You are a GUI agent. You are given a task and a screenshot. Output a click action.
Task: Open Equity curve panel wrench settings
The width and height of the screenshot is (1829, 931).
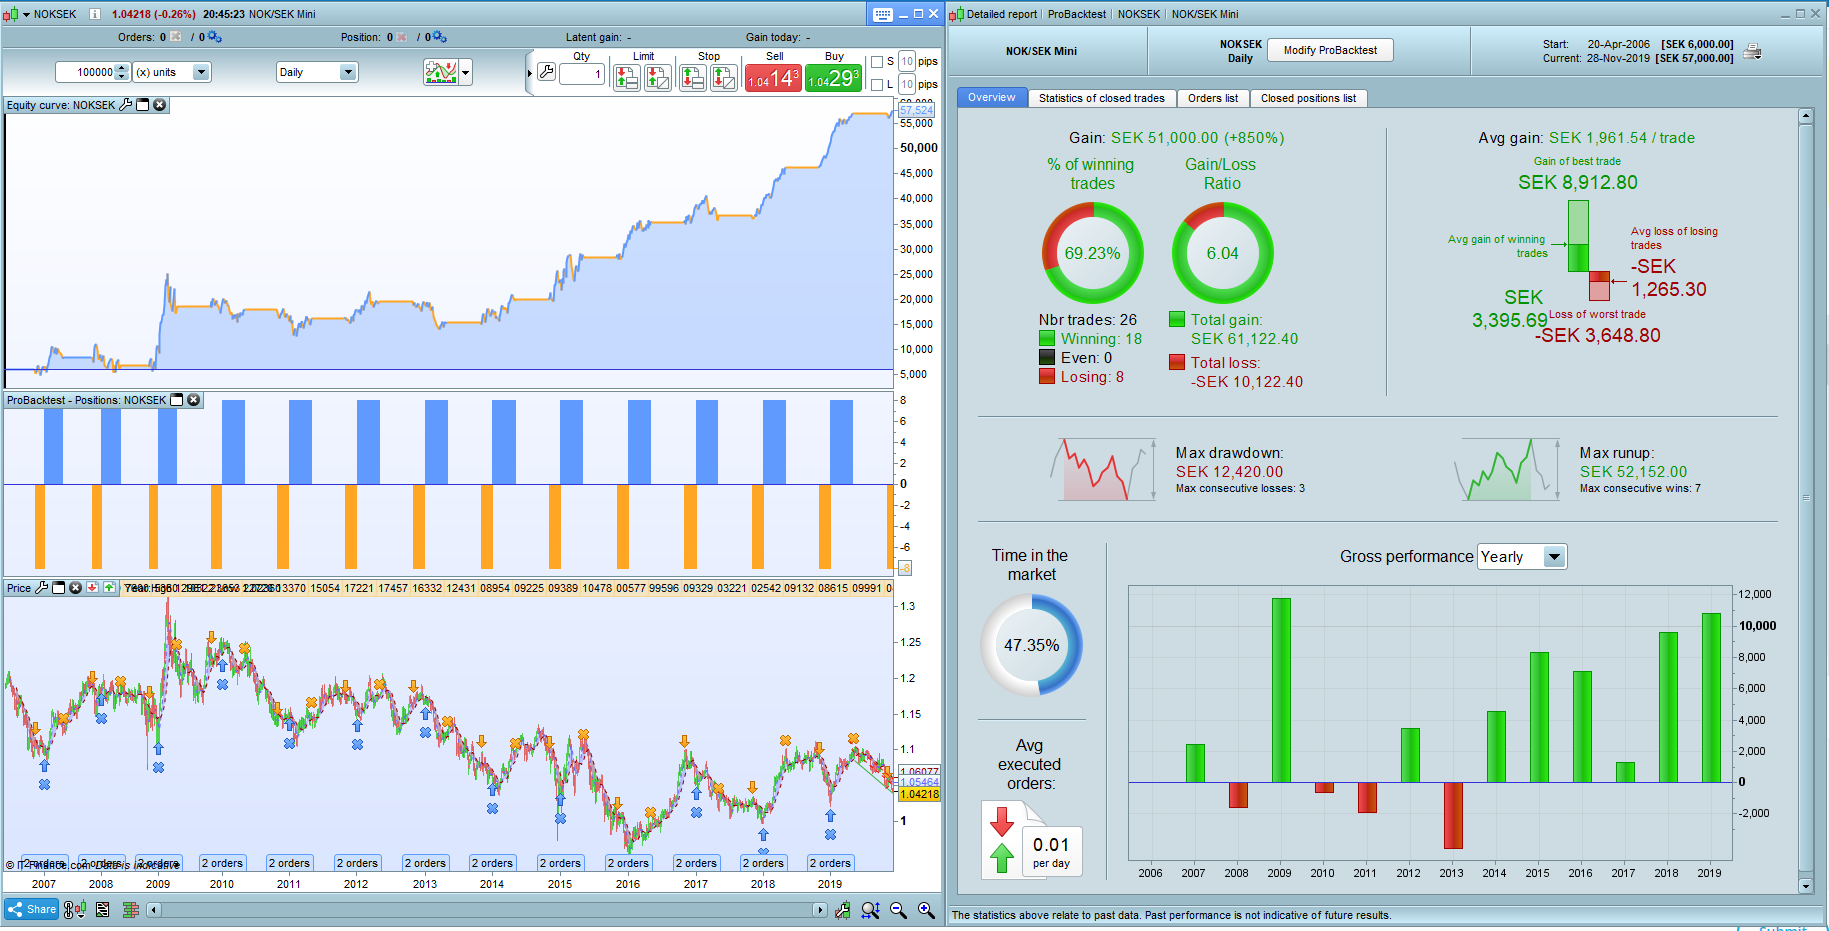point(126,105)
